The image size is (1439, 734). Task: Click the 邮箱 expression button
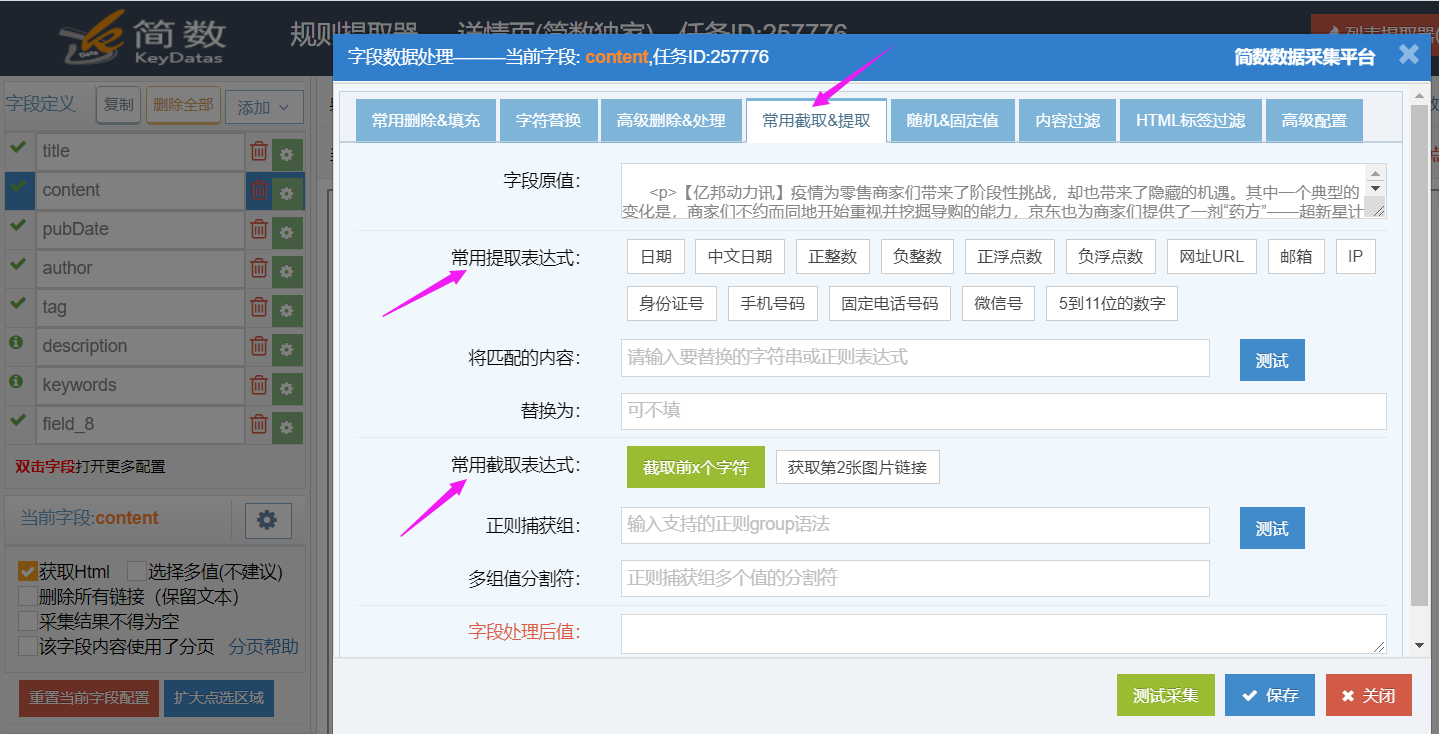click(1296, 257)
